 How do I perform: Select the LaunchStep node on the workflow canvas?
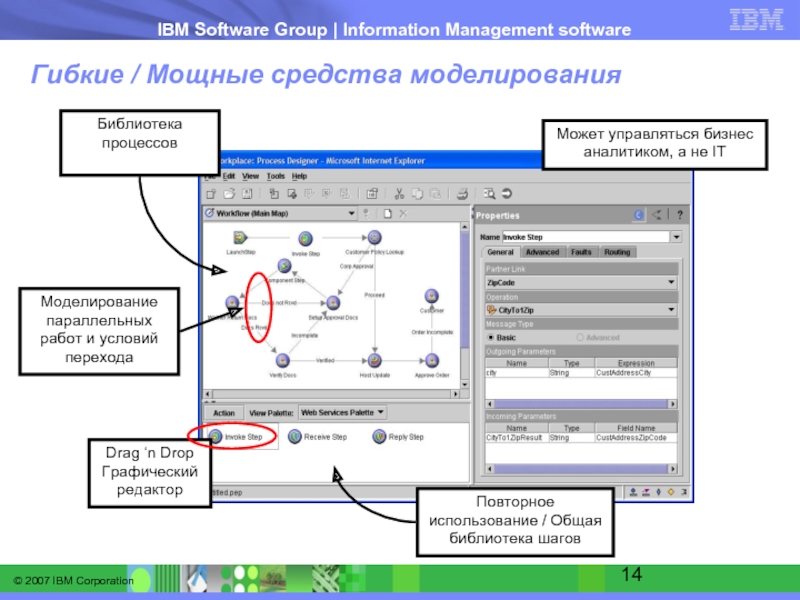point(240,237)
